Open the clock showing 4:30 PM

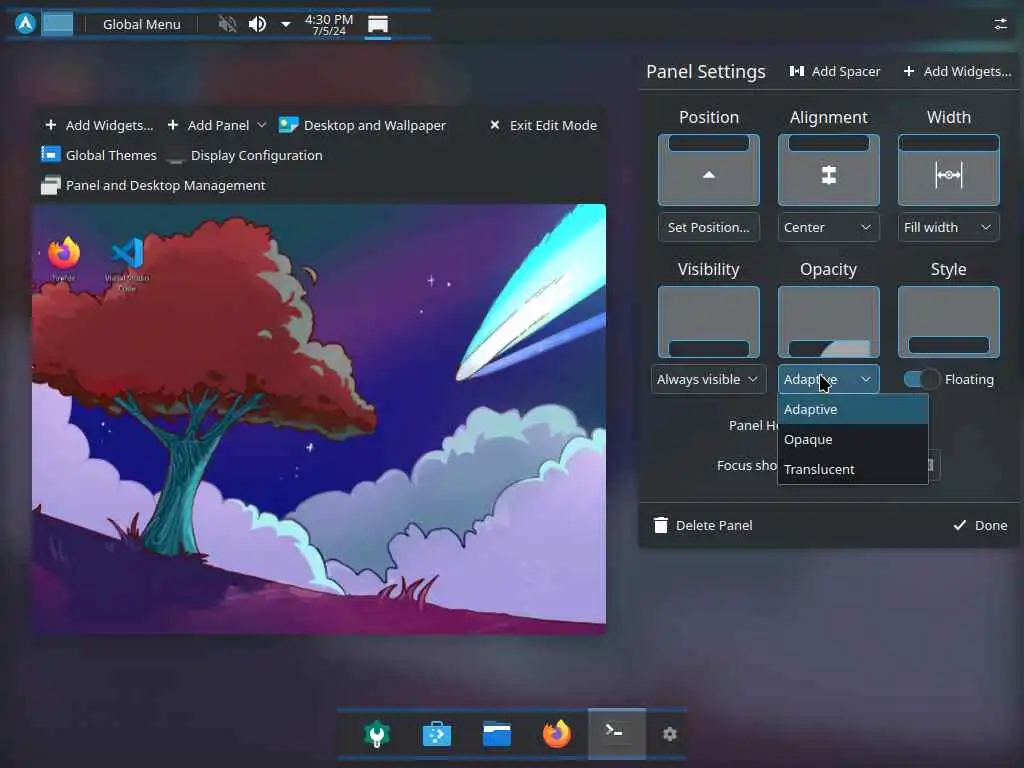click(328, 25)
